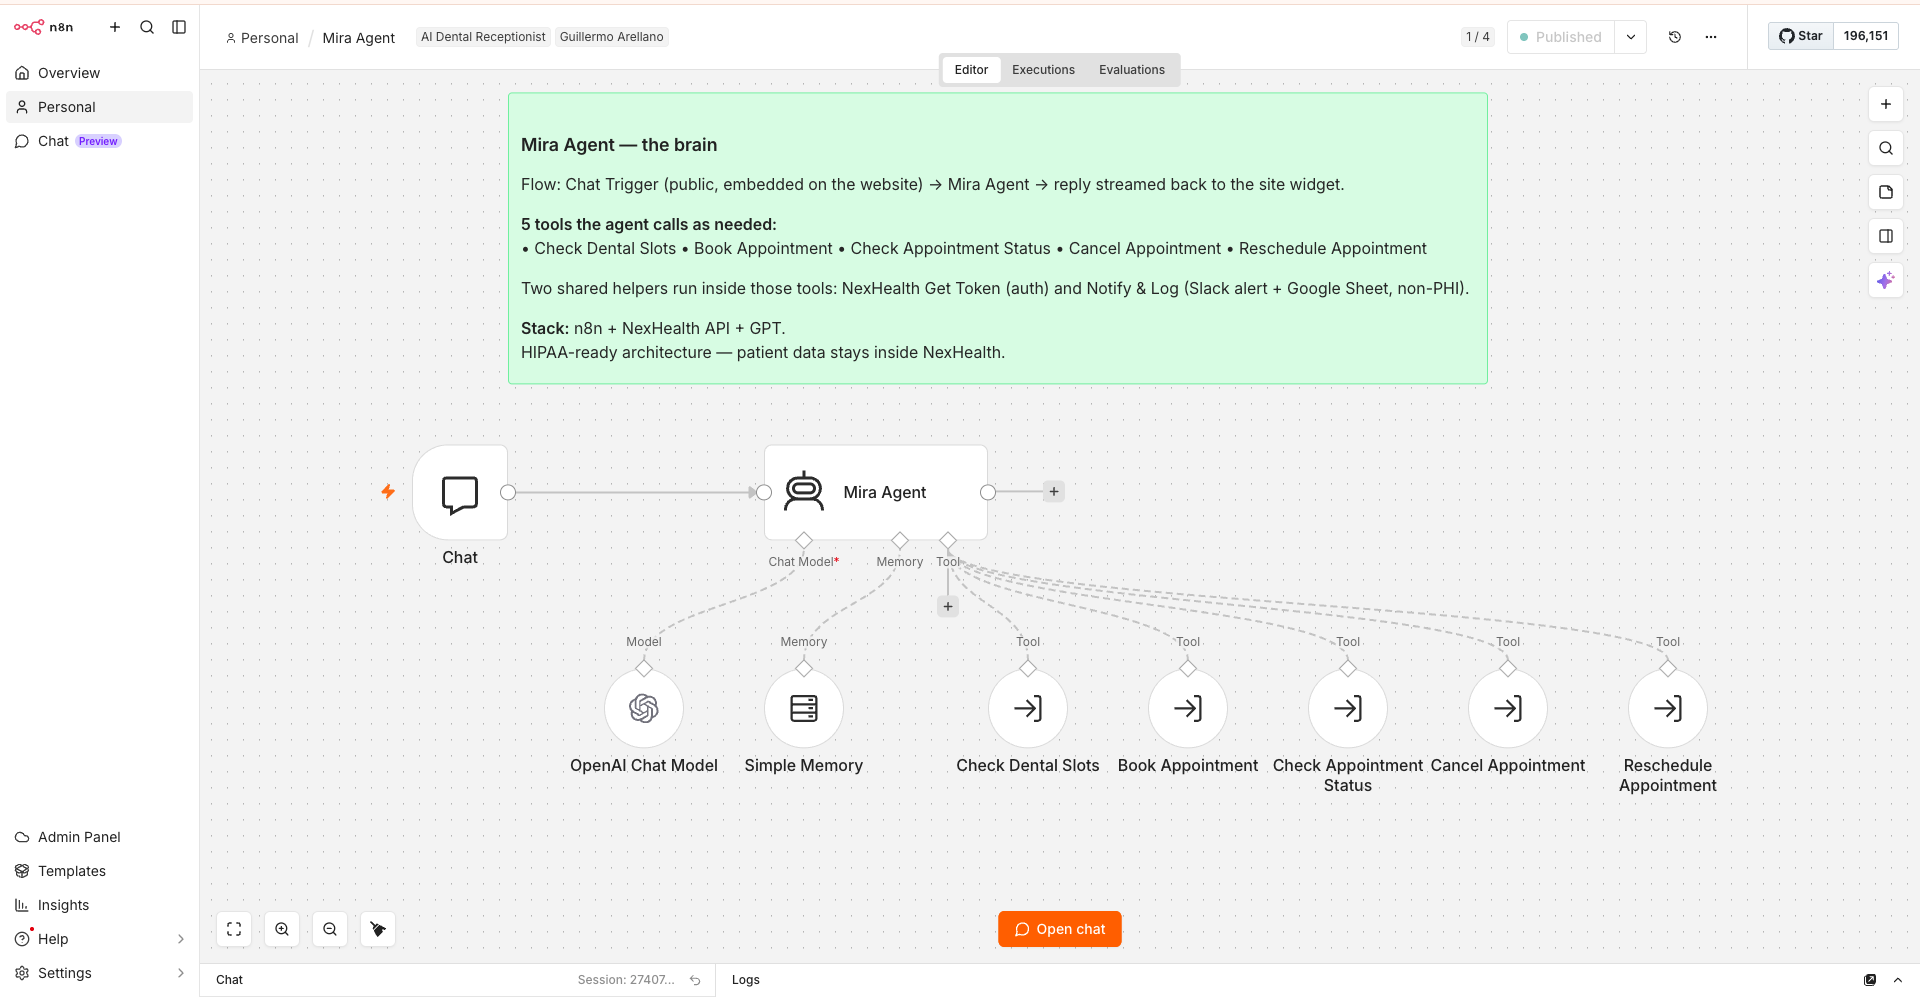Open Admin Panel

click(x=99, y=837)
